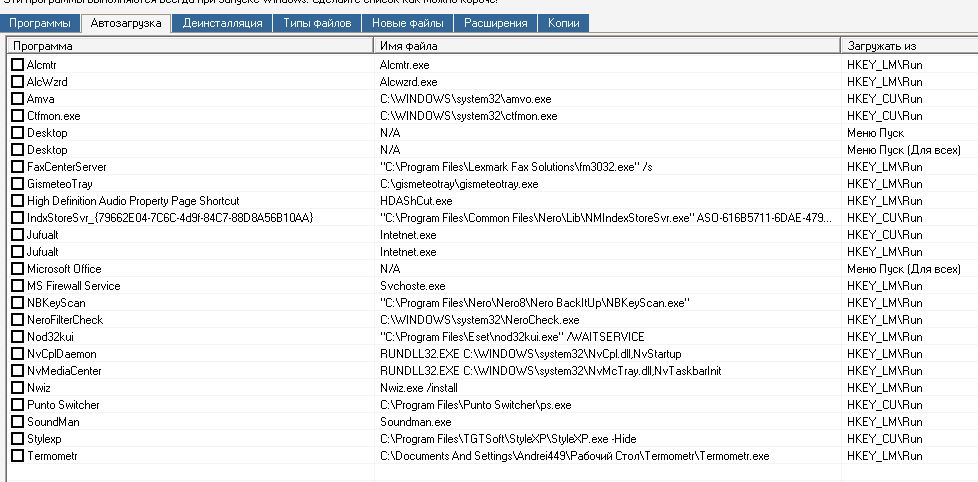This screenshot has width=978, height=482.
Task: Click the Punto Switcher ps.exe path
Action: point(475,405)
